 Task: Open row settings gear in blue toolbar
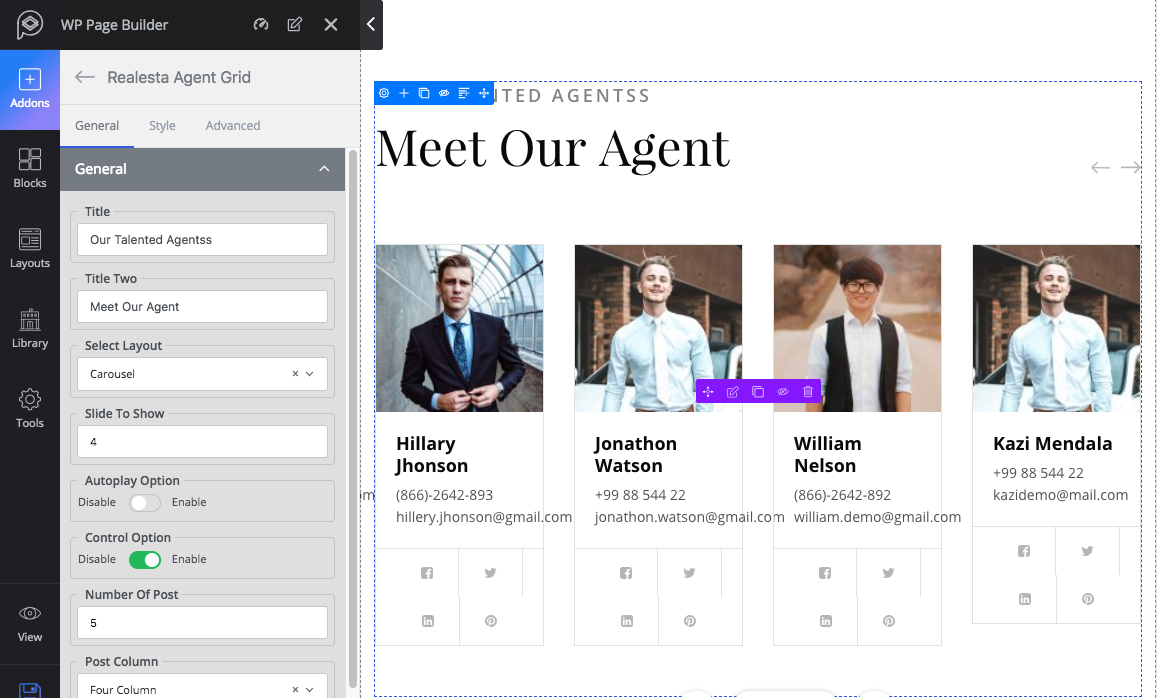click(384, 93)
